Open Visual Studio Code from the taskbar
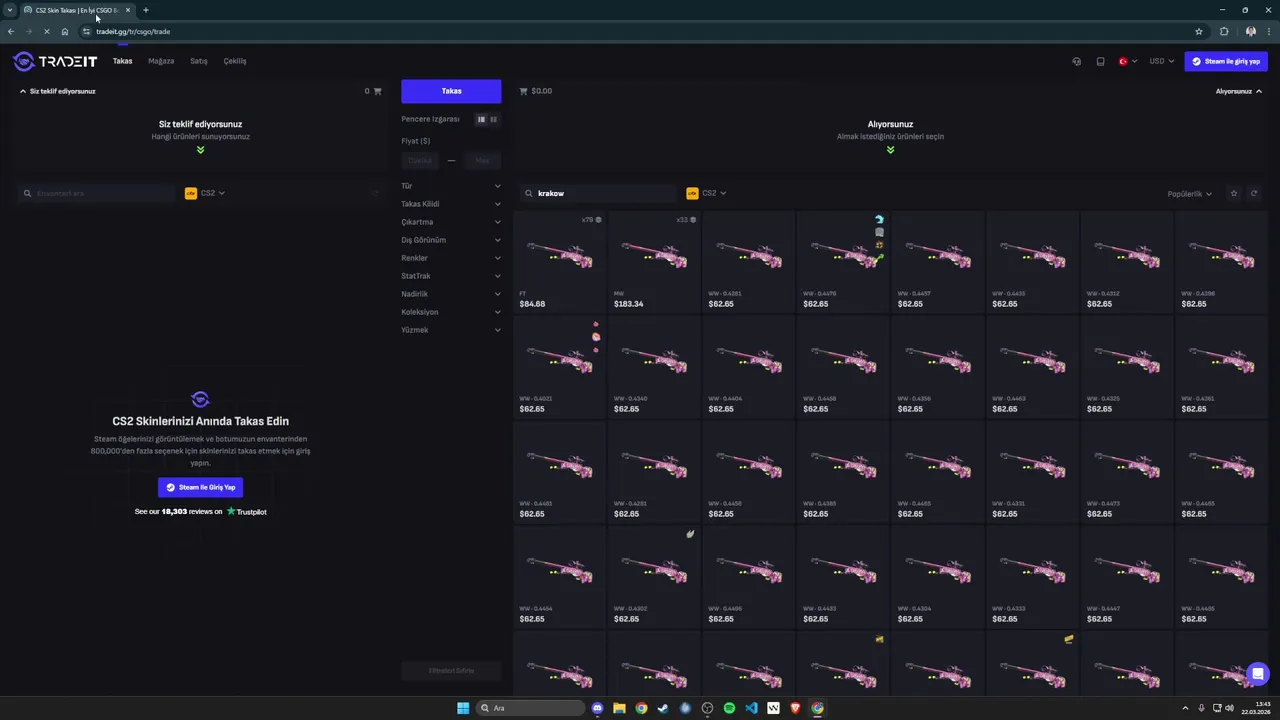The image size is (1280, 720). click(751, 708)
